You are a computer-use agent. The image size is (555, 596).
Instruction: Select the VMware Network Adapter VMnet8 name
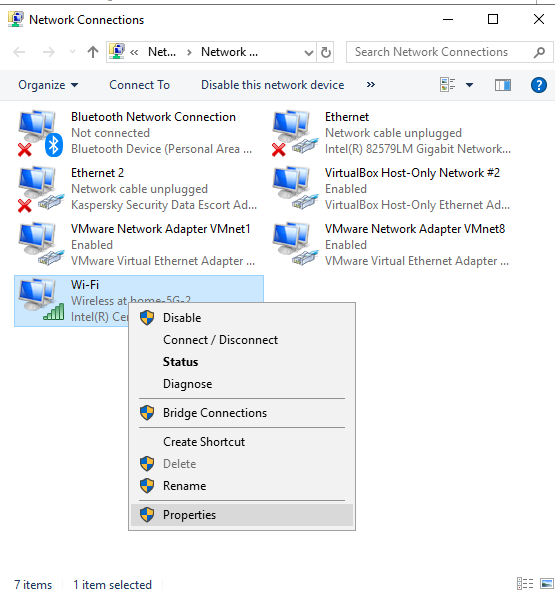pyautogui.click(x=415, y=229)
